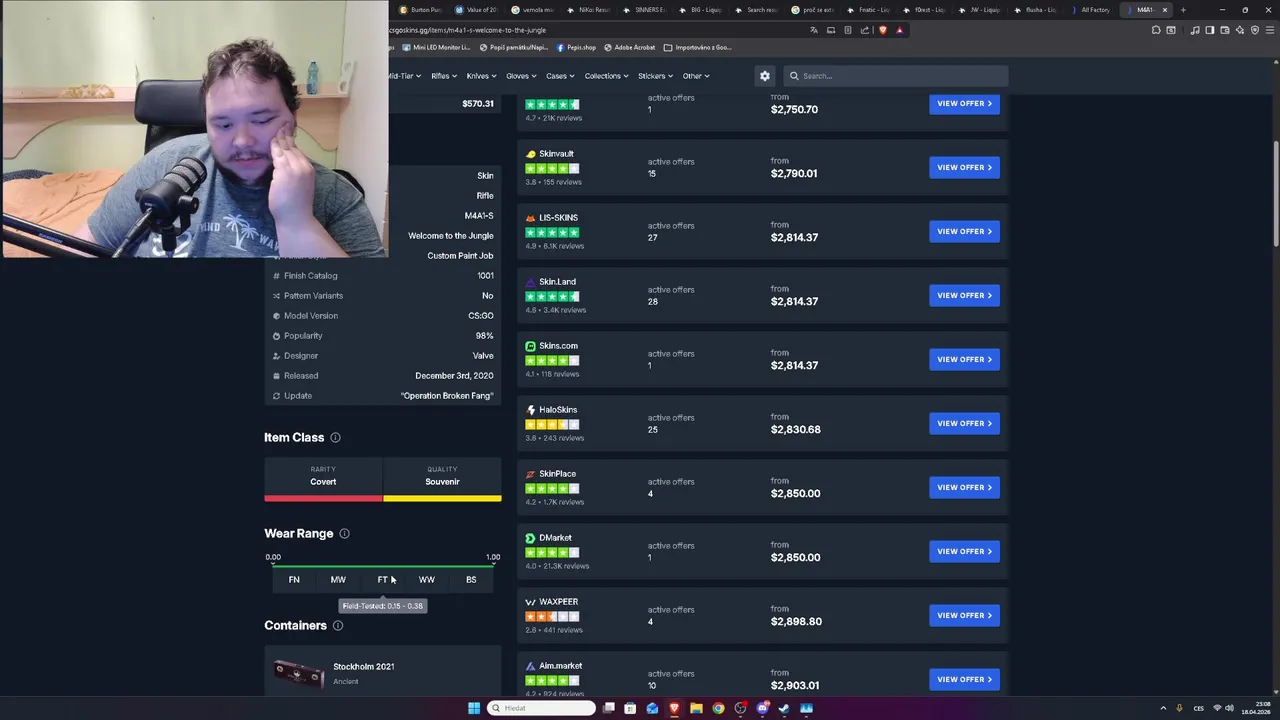Select the BS wear condition
Image resolution: width=1280 pixels, height=720 pixels.
pos(471,580)
